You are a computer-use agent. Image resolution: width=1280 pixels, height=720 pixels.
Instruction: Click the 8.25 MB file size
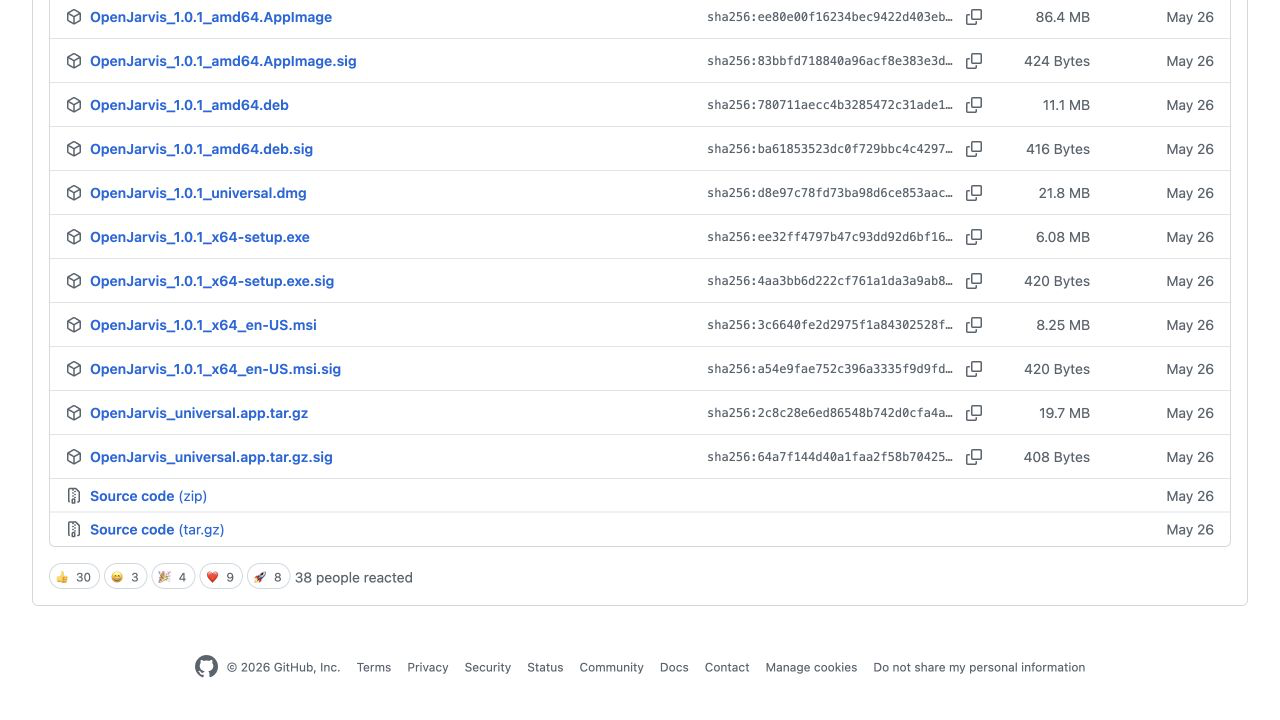point(1063,325)
